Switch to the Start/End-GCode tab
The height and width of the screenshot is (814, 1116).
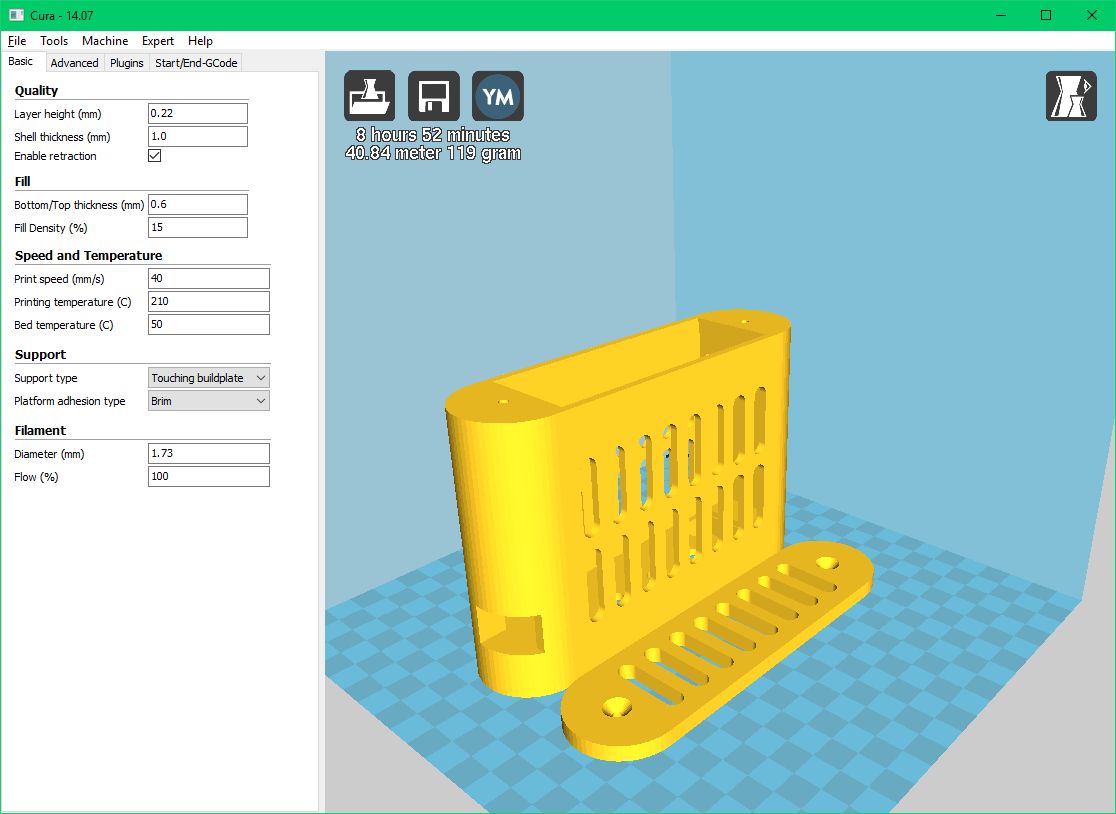coord(196,63)
